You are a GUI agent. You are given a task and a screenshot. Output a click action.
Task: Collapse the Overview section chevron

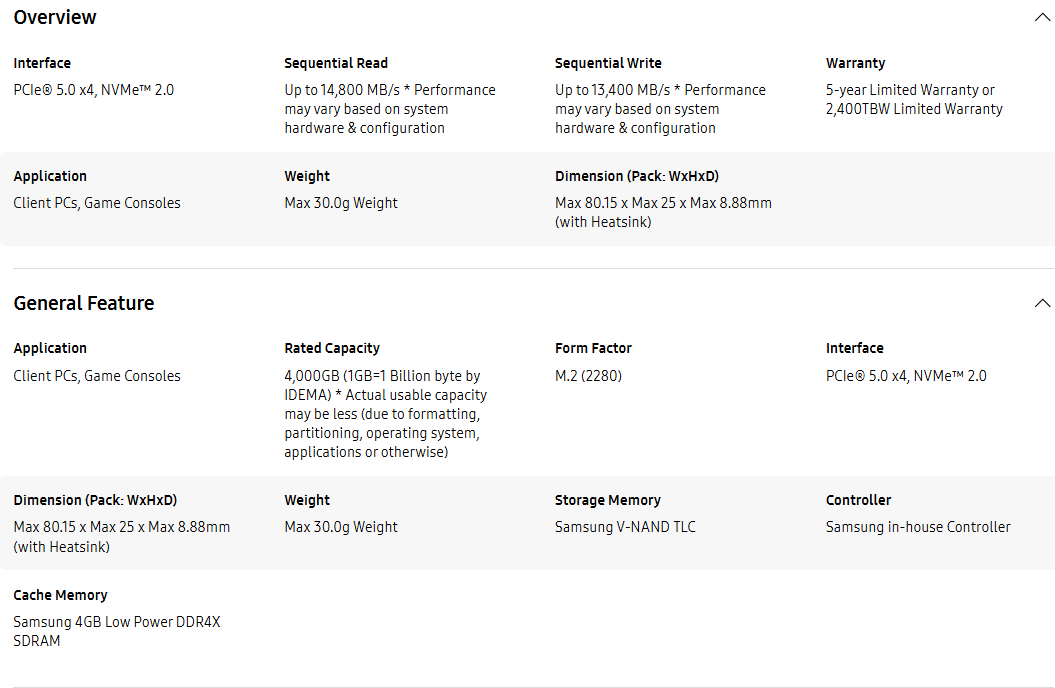coord(1042,17)
